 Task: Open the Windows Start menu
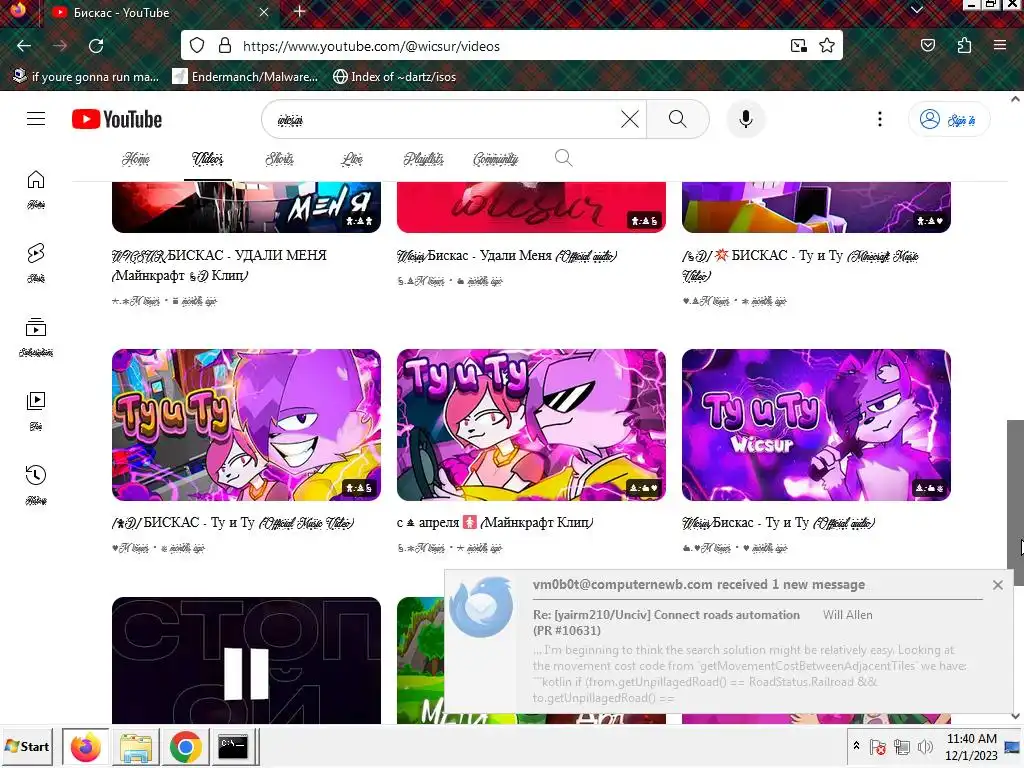[x=27, y=746]
